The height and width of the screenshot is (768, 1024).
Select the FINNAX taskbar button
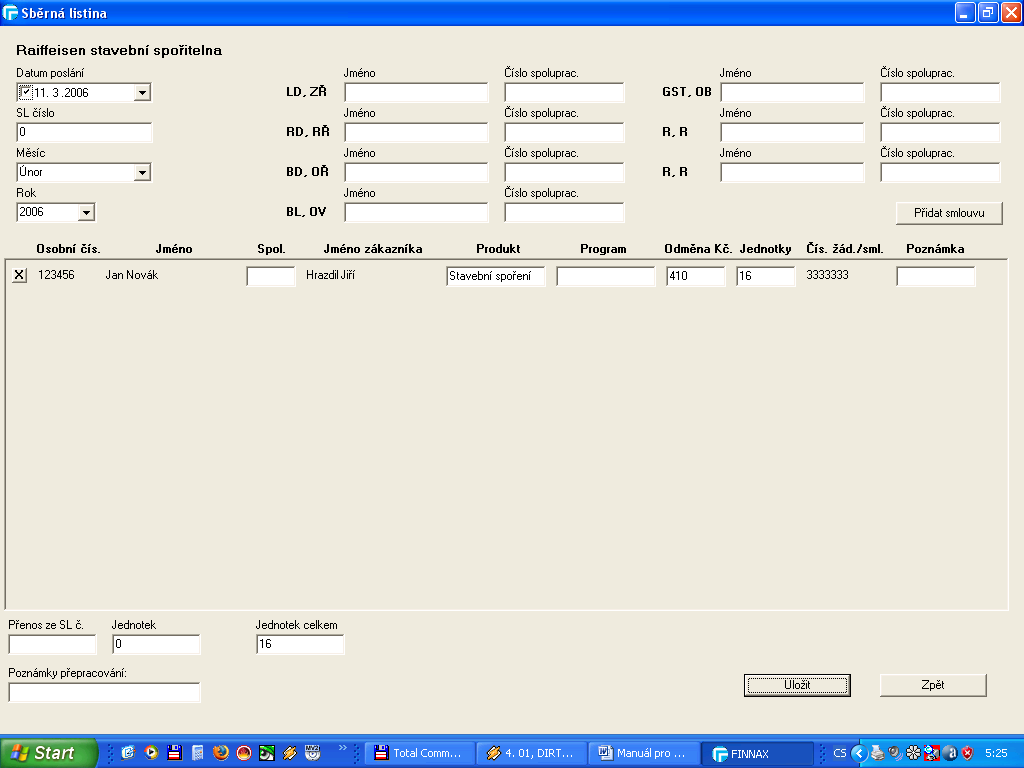pos(758,753)
